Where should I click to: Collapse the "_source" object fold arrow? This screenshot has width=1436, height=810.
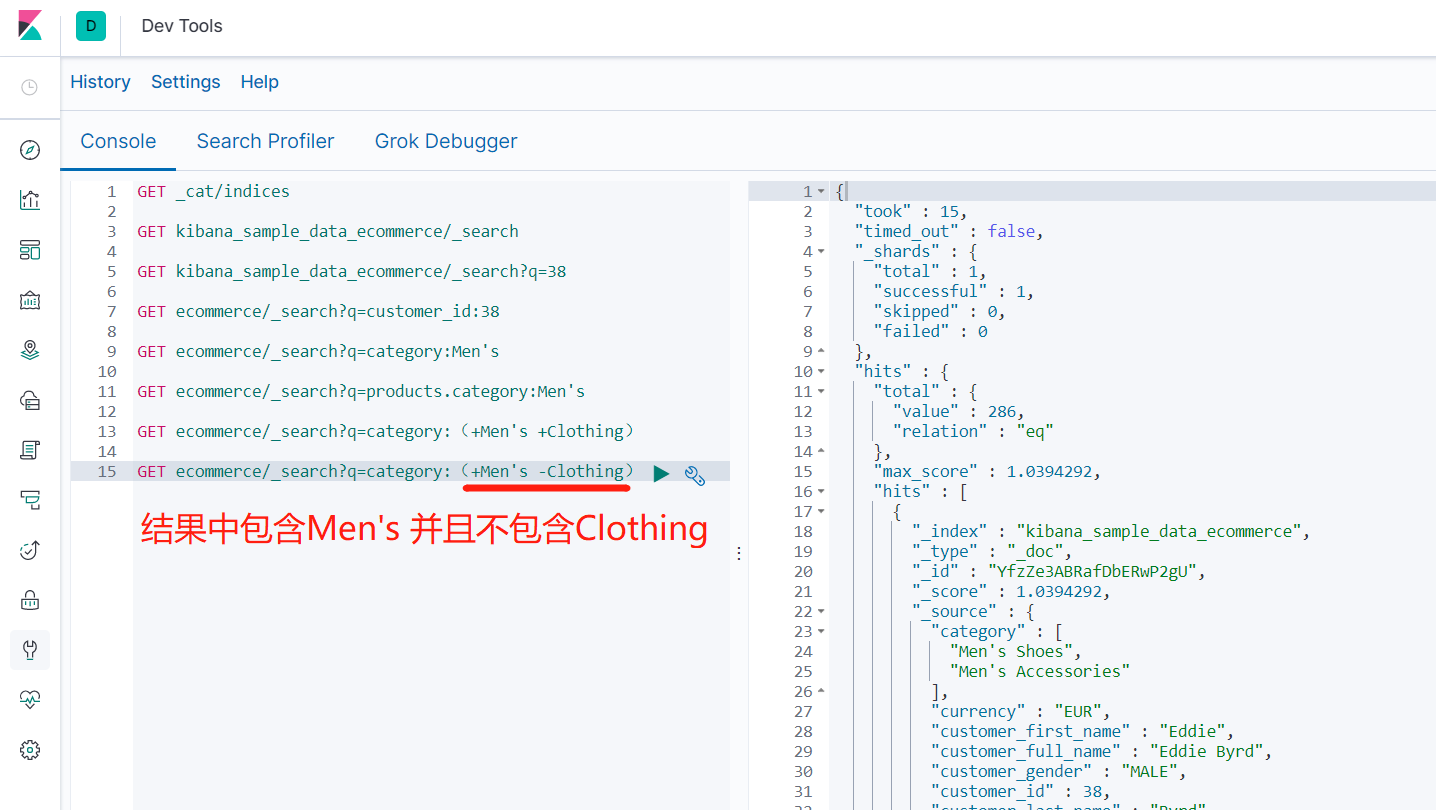(822, 611)
